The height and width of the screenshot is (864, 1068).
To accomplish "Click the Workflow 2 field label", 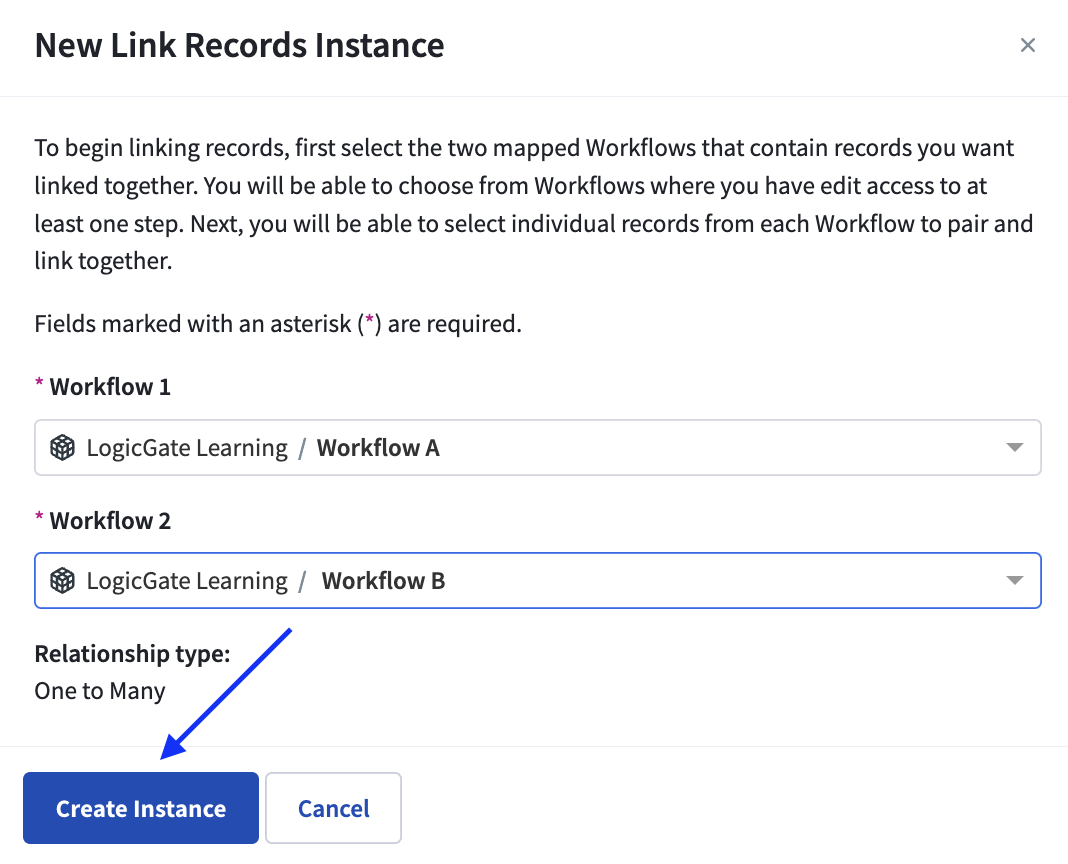I will (x=110, y=521).
